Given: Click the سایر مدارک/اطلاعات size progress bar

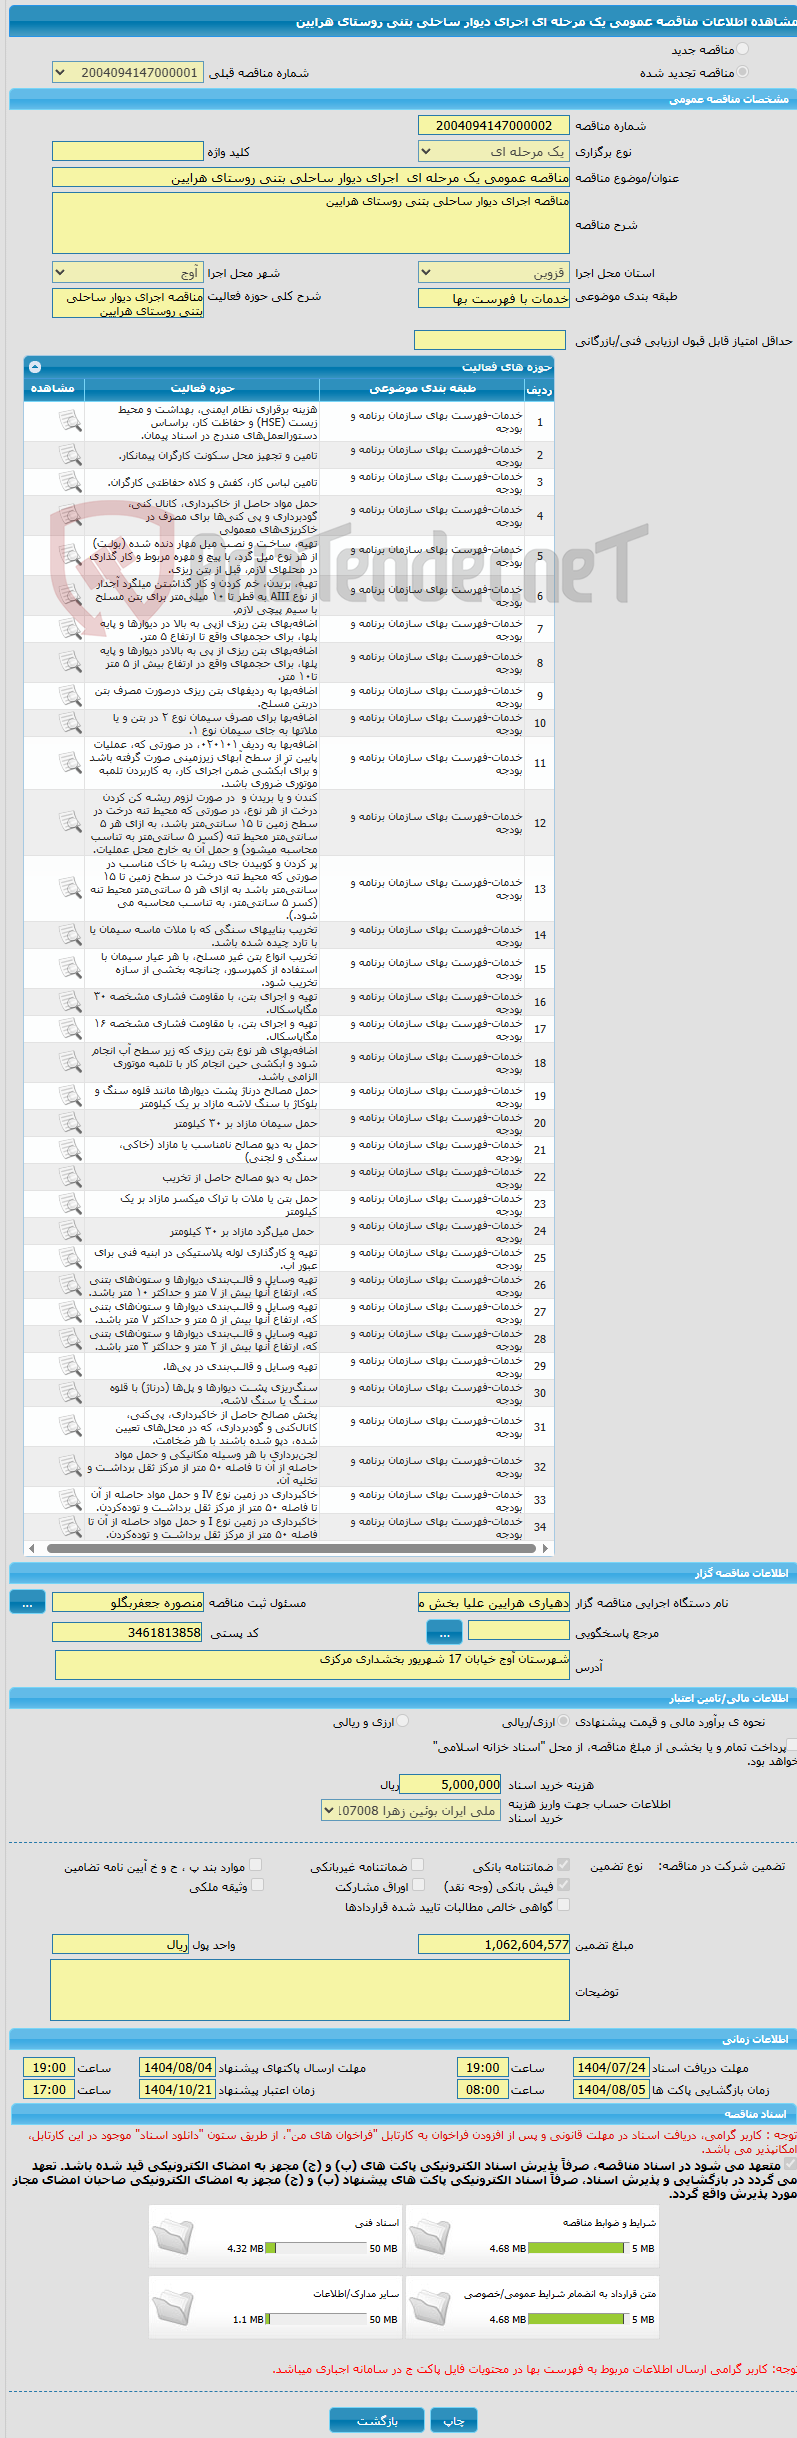Looking at the screenshot, I should click(317, 2319).
